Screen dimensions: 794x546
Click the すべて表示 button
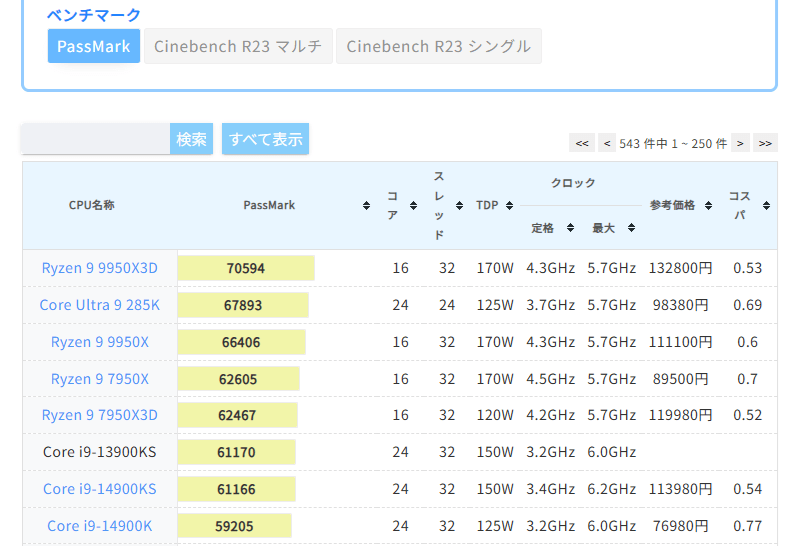click(265, 139)
